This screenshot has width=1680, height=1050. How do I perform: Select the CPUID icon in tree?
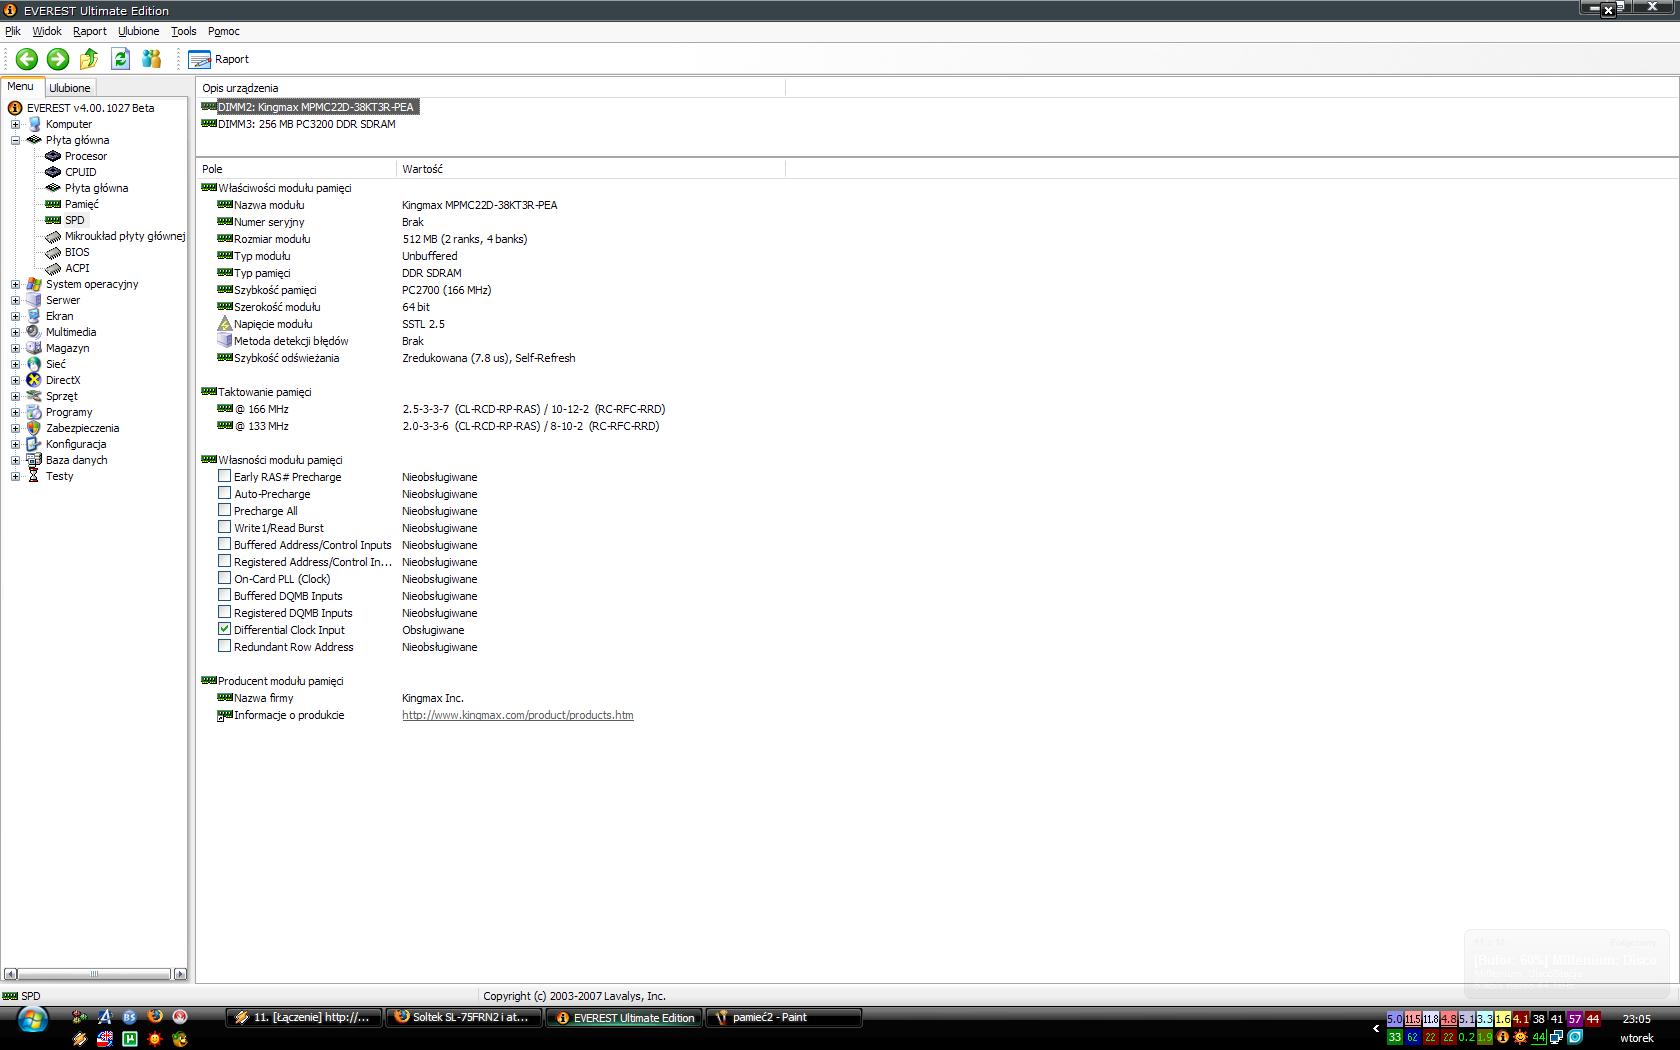[53, 172]
